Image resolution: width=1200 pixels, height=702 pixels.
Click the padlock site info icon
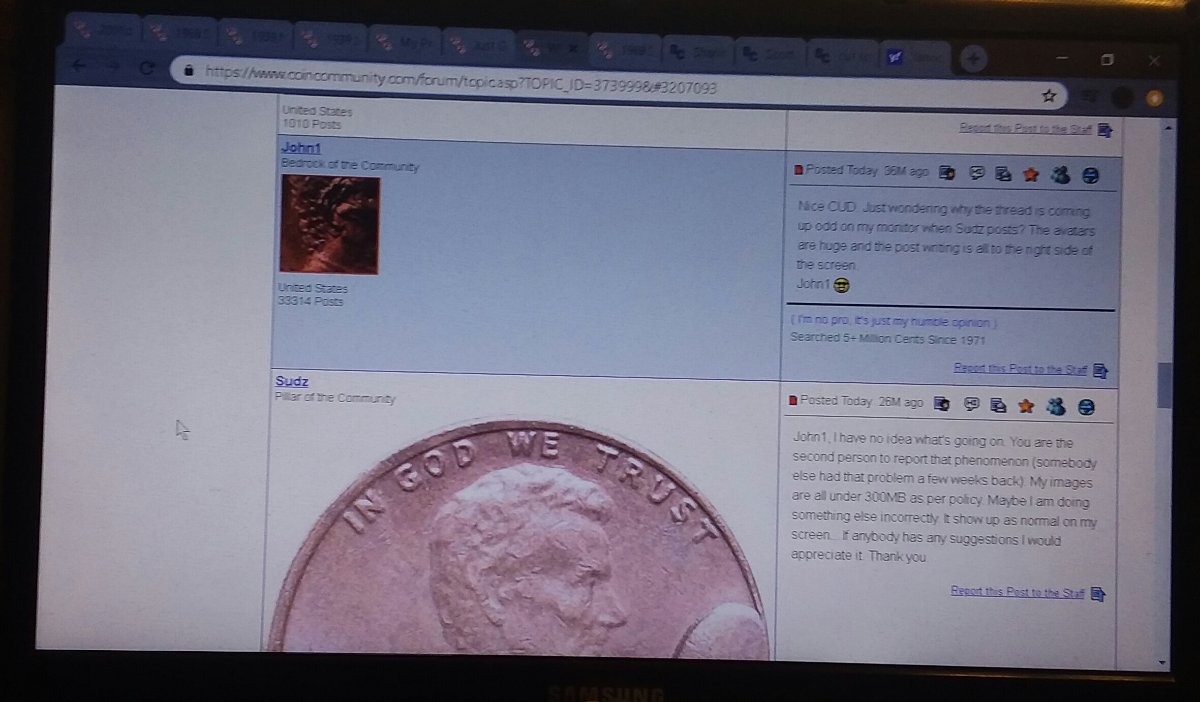pos(188,71)
